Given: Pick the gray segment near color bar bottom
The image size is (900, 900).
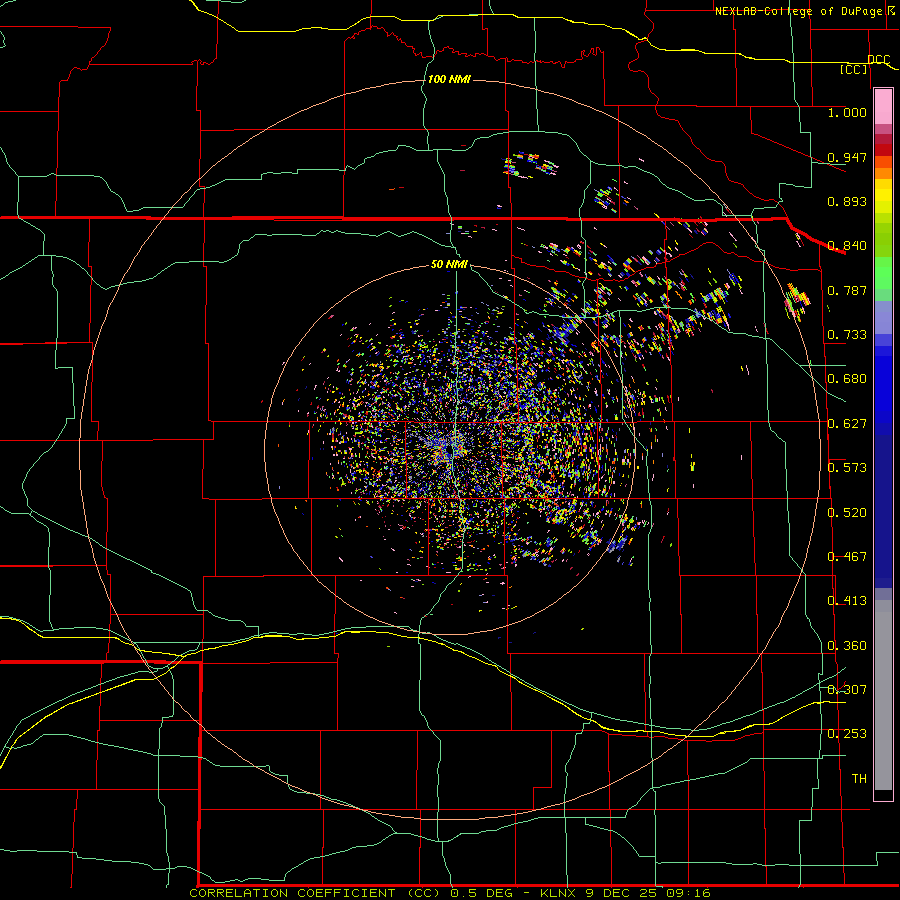Looking at the screenshot, I should pos(883,695).
